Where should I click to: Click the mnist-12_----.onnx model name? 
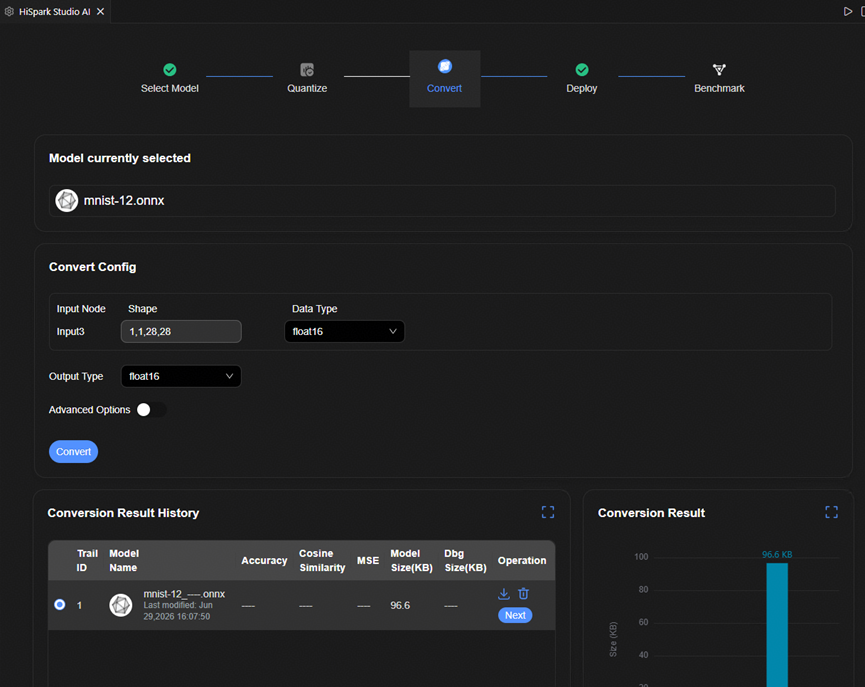pos(184,594)
